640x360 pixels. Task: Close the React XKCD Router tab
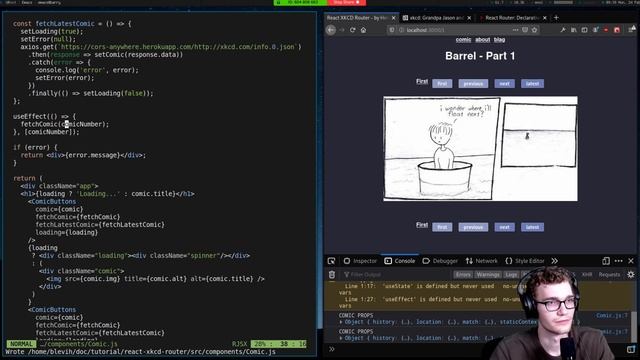(x=393, y=18)
